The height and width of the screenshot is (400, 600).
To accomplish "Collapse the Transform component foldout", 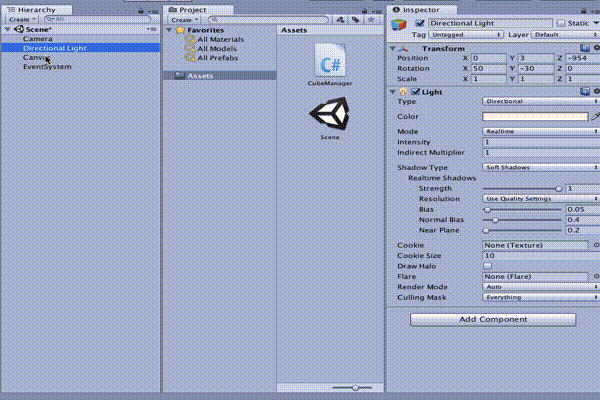I will [x=392, y=48].
